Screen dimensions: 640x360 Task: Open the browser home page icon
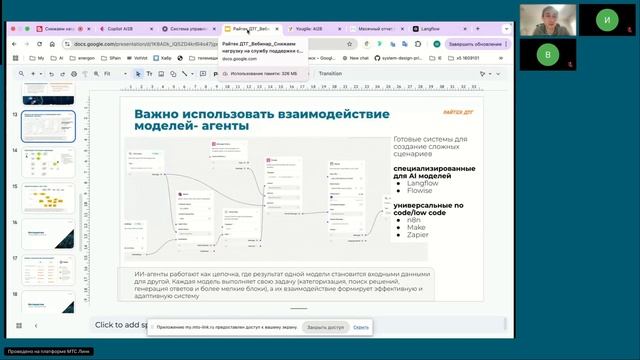(x=52, y=44)
